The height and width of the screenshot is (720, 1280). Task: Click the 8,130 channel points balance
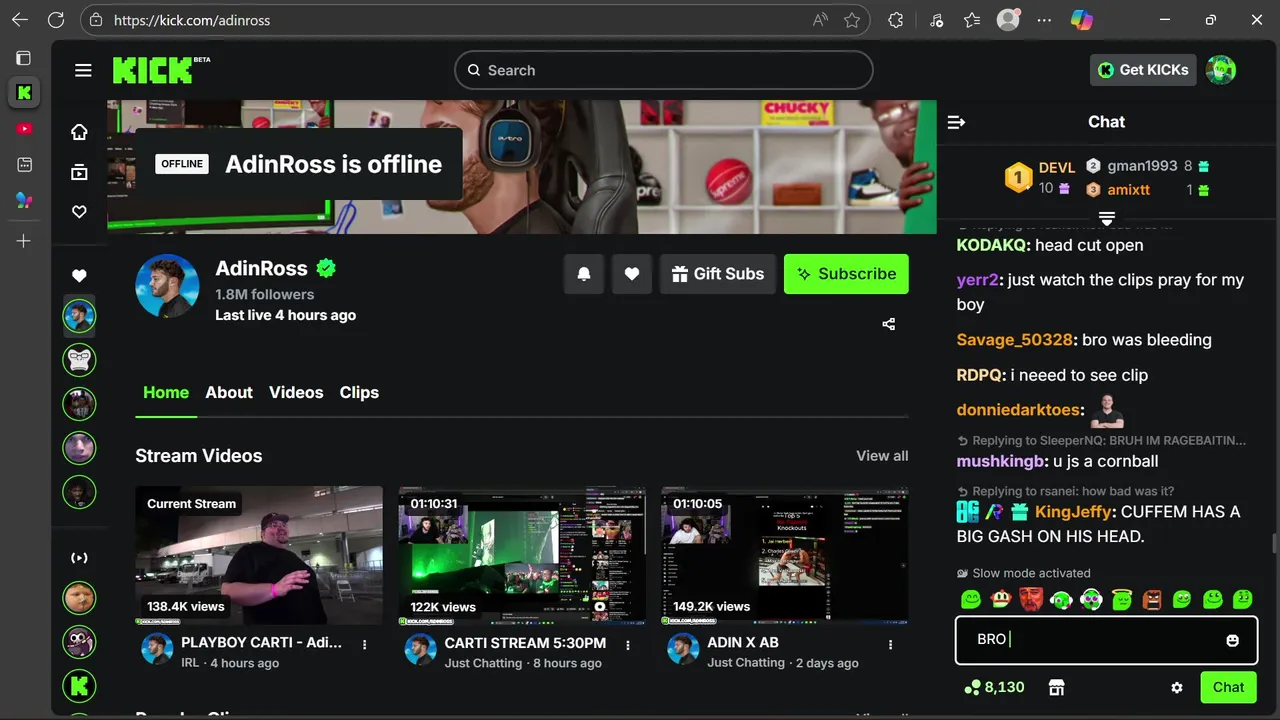pyautogui.click(x=994, y=687)
